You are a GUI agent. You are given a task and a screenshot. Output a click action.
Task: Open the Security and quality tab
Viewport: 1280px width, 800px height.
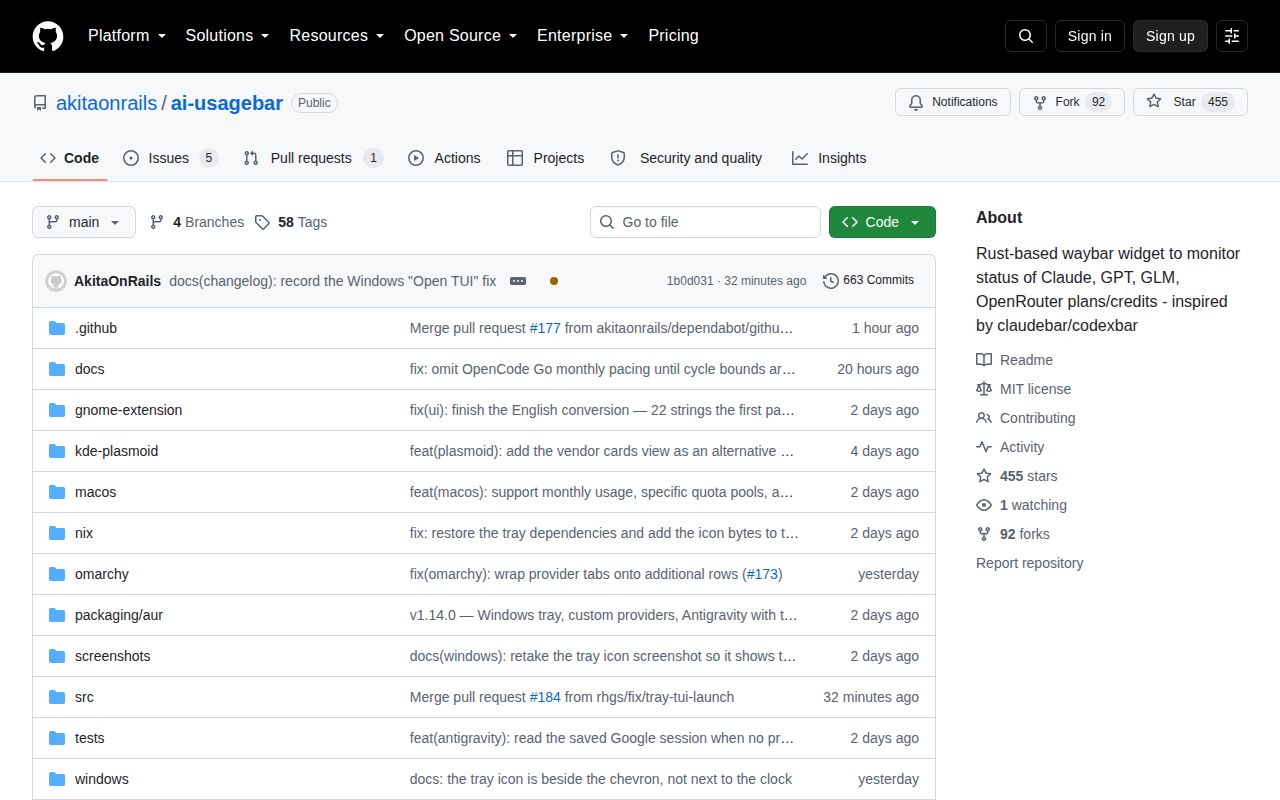686,158
